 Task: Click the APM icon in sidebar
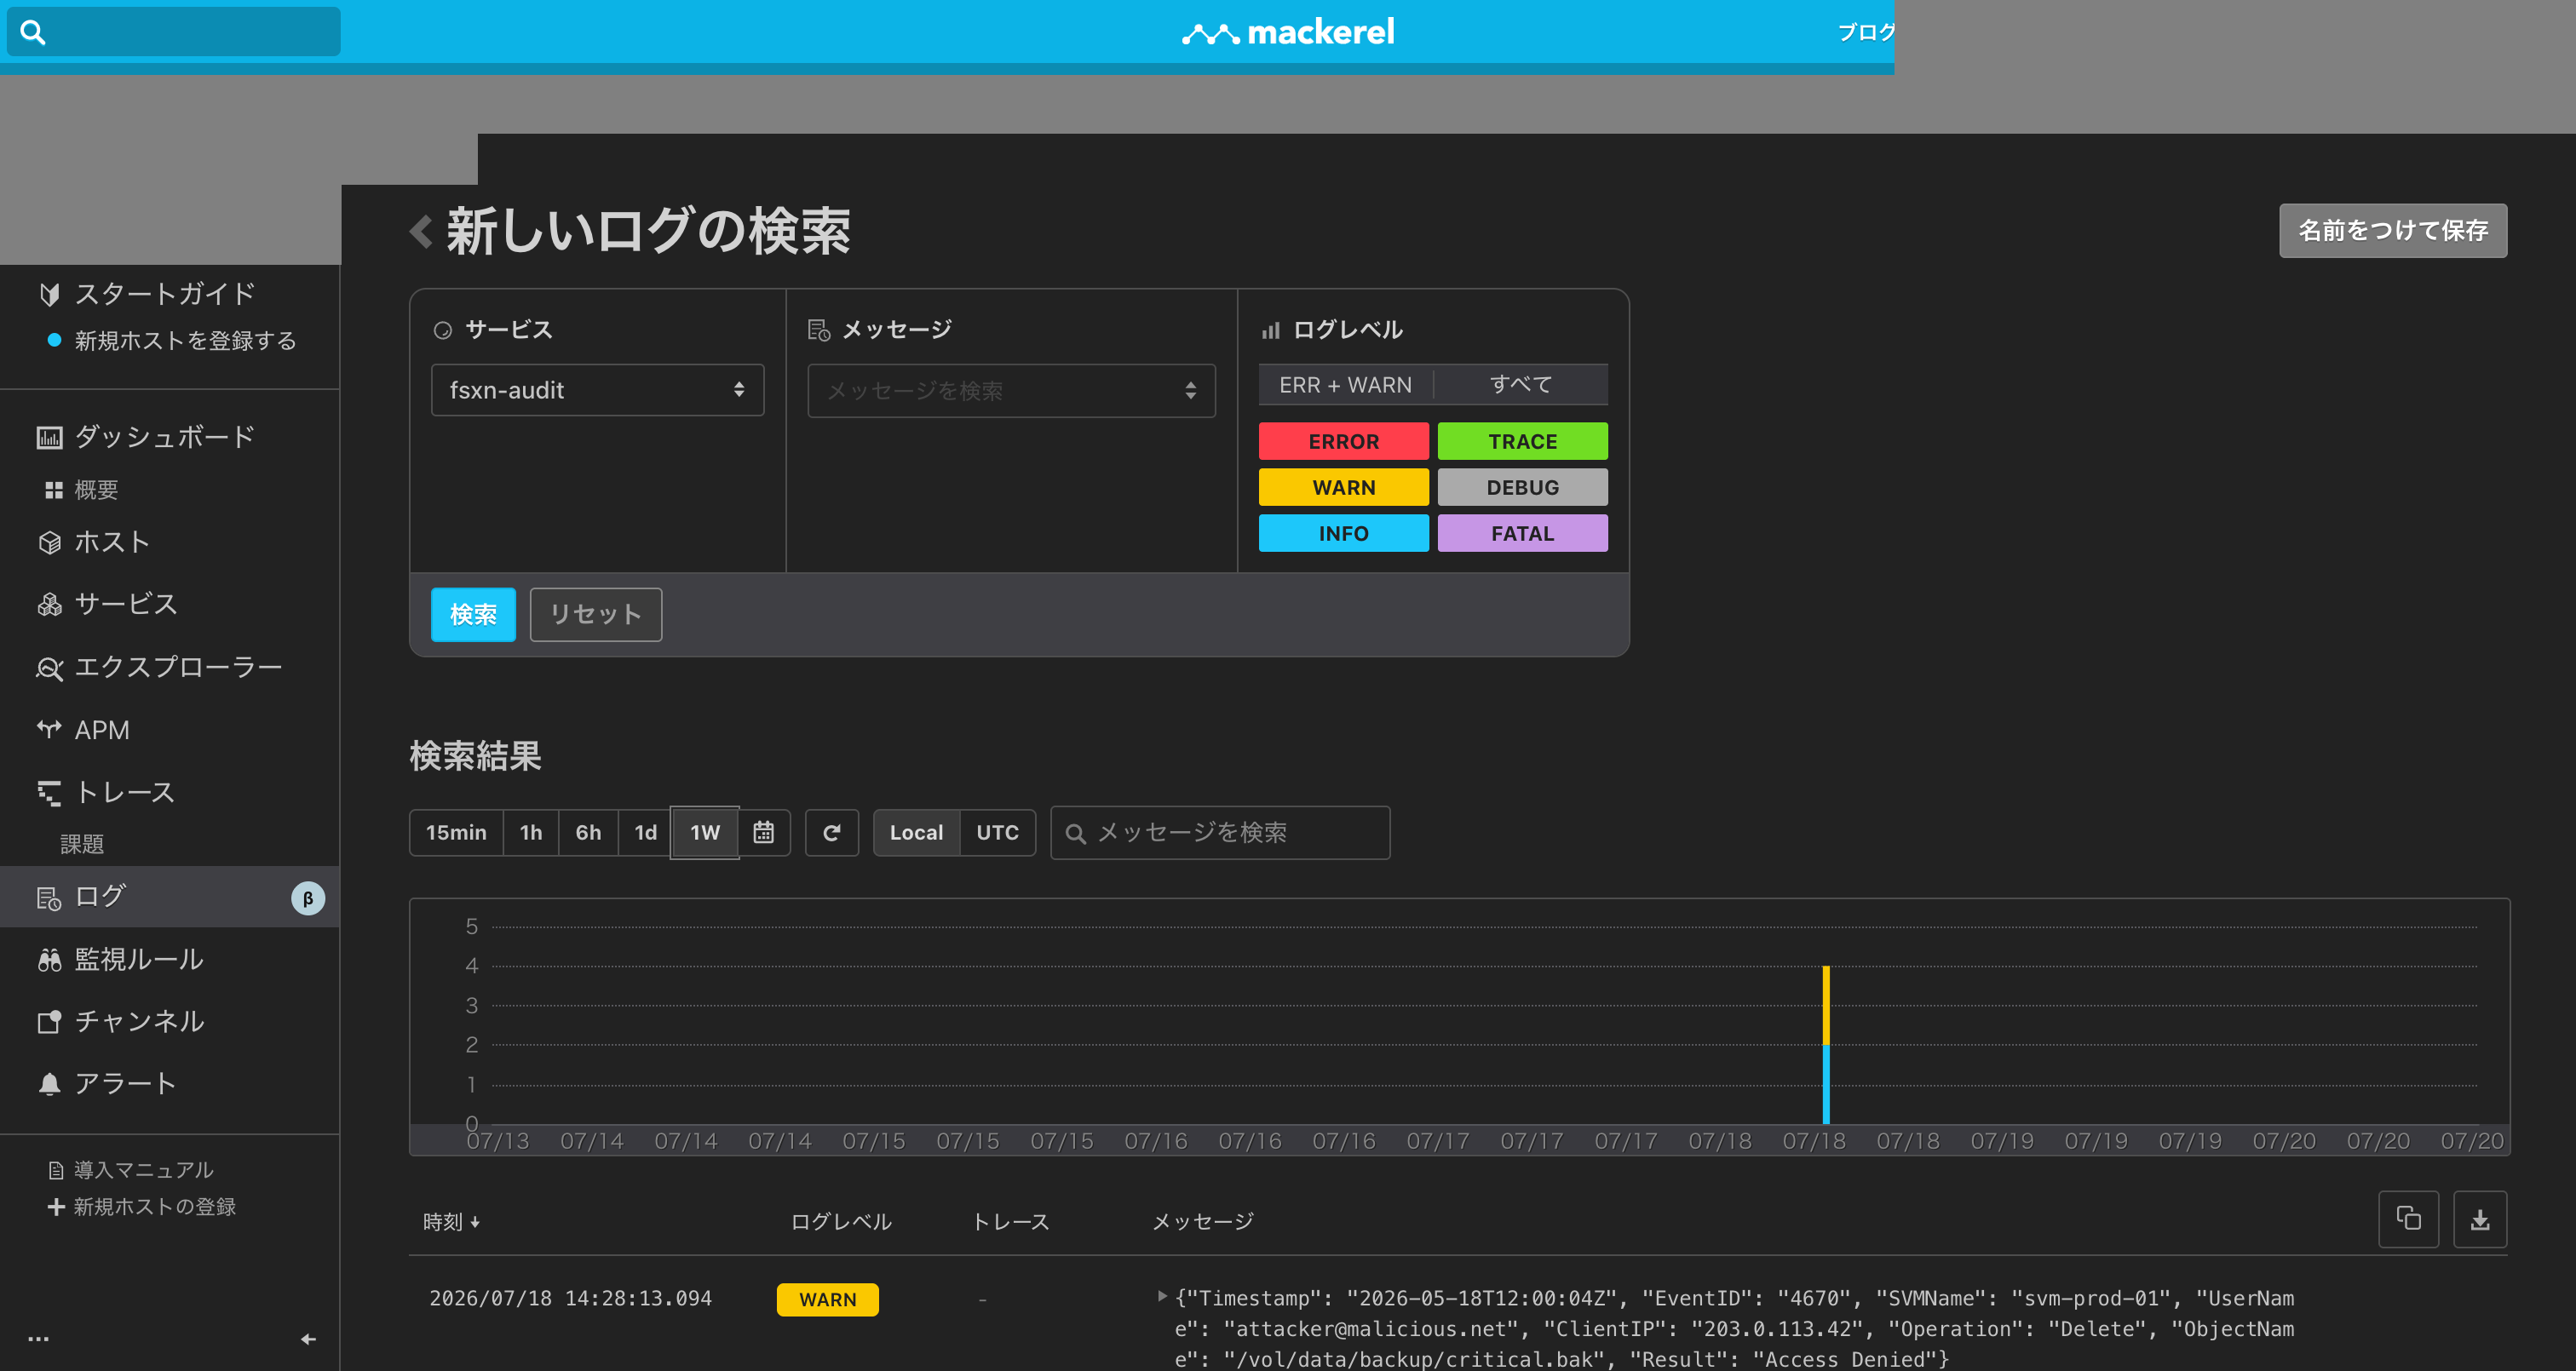[x=49, y=730]
